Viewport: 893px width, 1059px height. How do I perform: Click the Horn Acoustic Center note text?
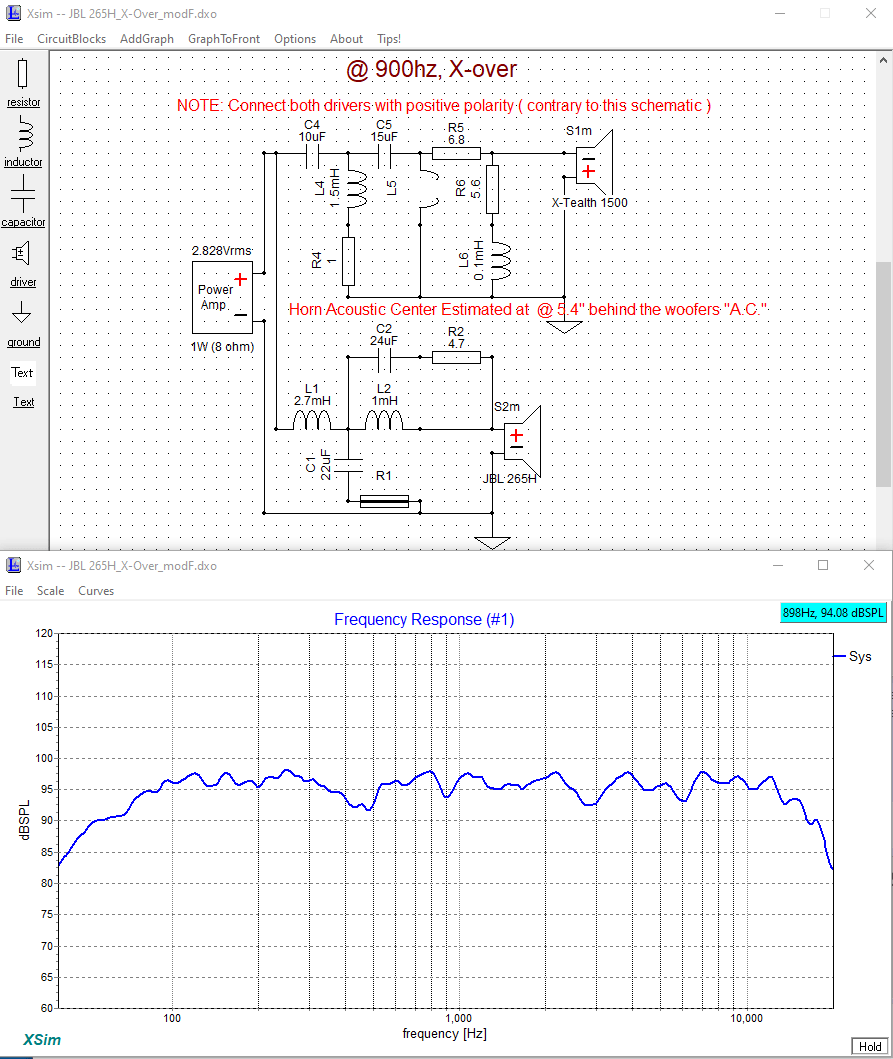pos(528,310)
